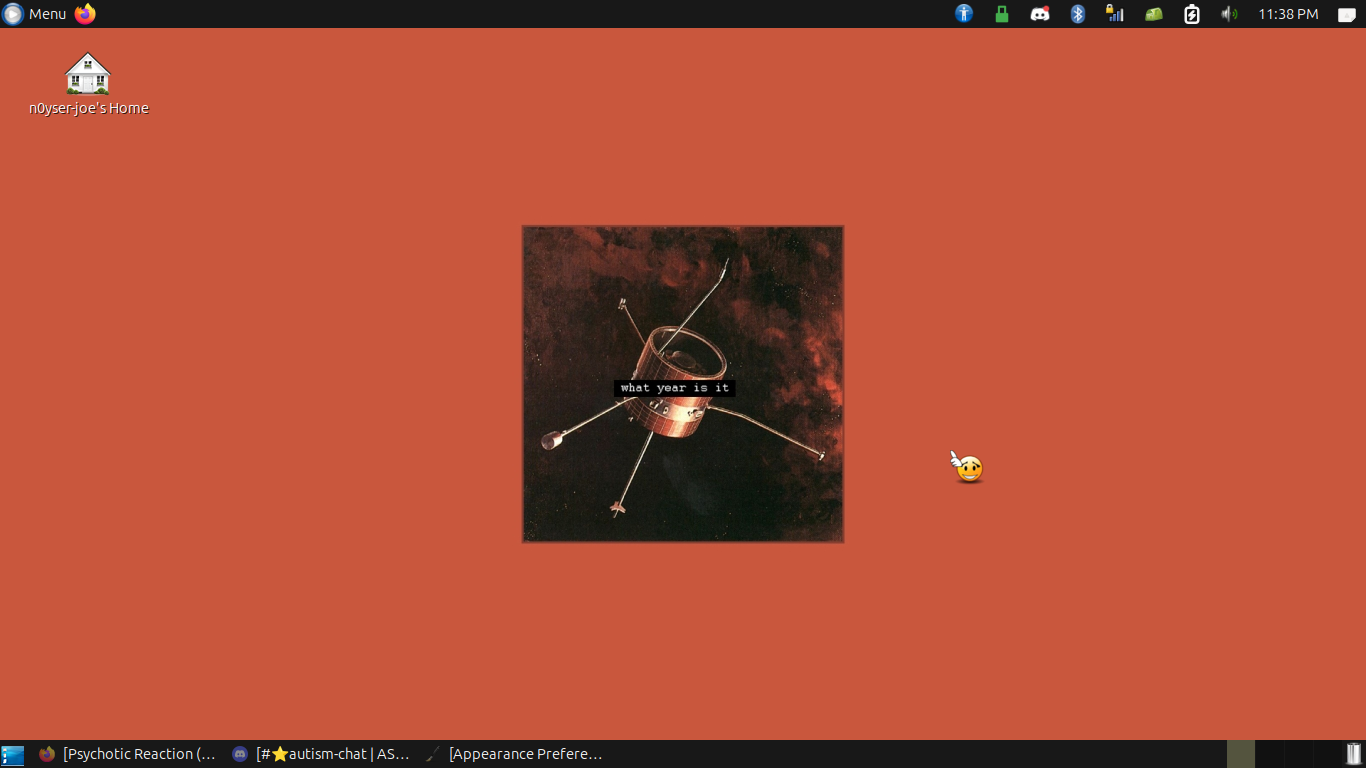Switch to the second workspace in the switcher

pos(1270,754)
